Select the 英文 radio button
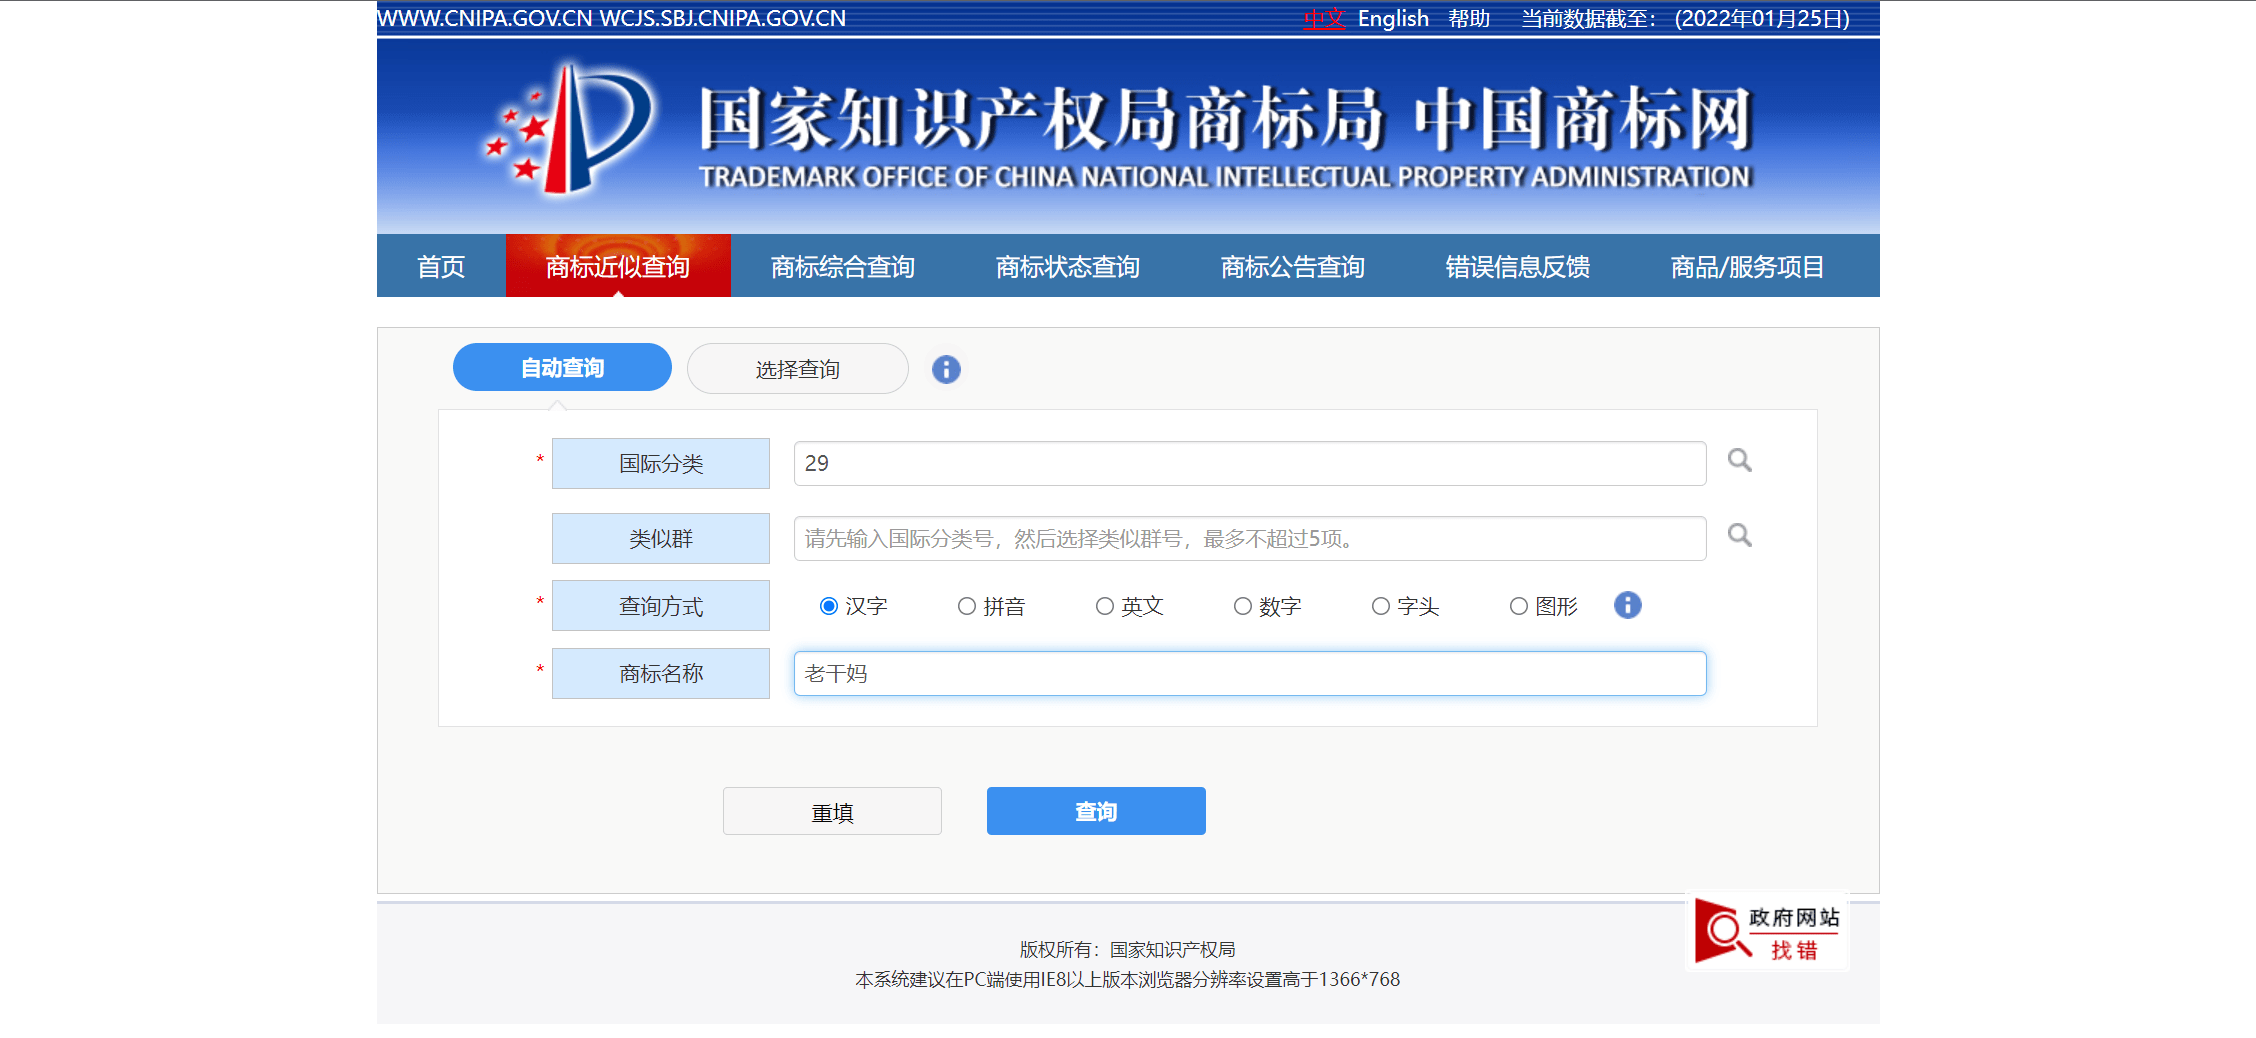This screenshot has width=2256, height=1038. [x=1104, y=606]
